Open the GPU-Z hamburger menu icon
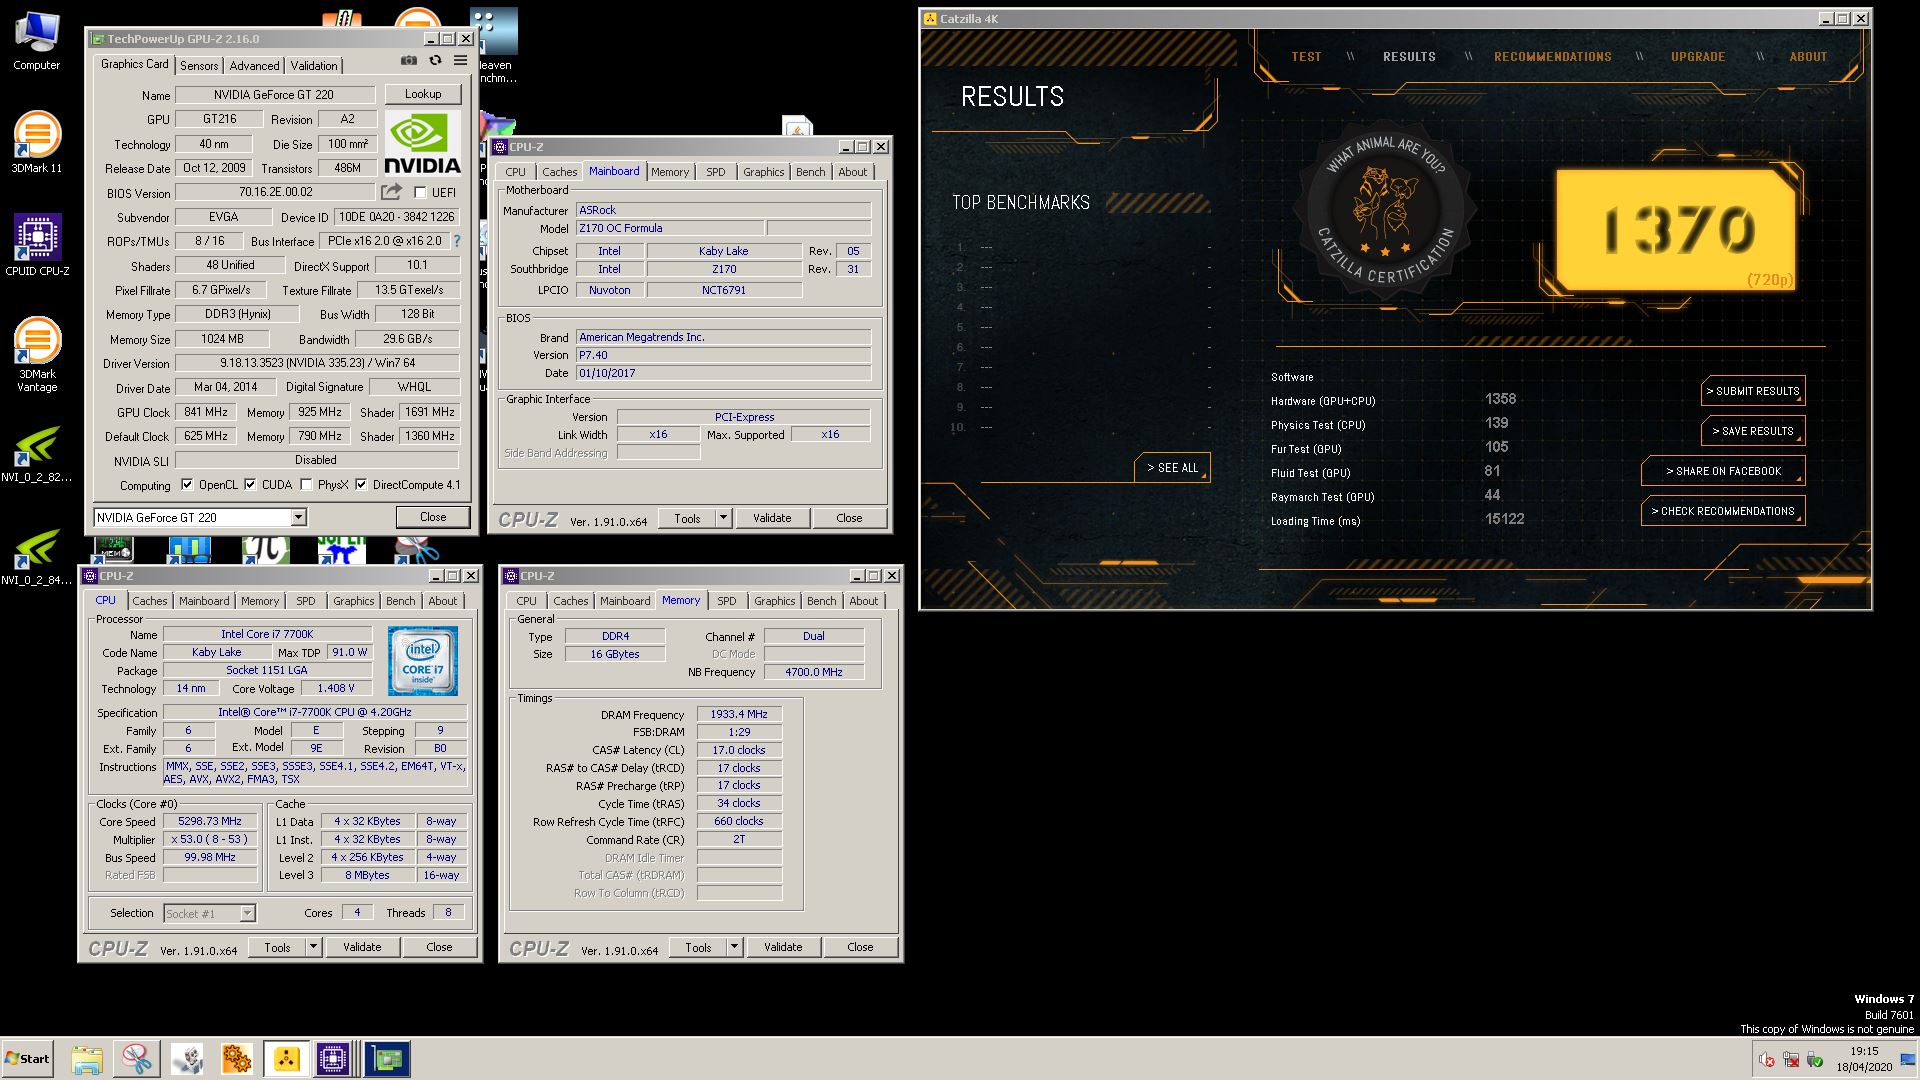Image resolution: width=1920 pixels, height=1080 pixels. [x=460, y=61]
